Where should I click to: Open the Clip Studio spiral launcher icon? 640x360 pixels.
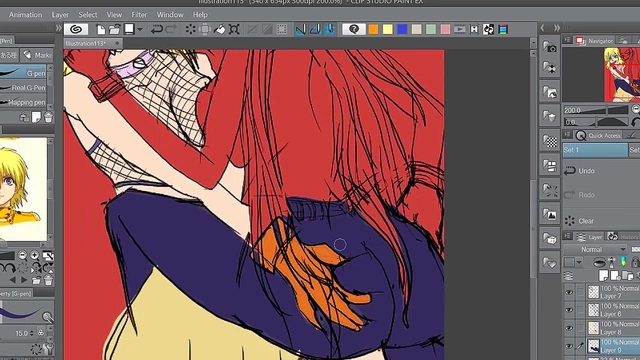(x=76, y=29)
